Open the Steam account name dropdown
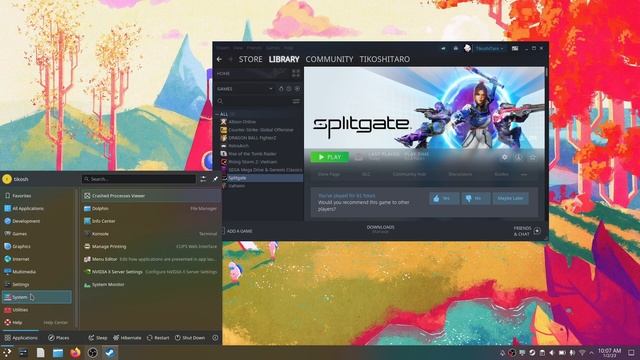 (489, 48)
